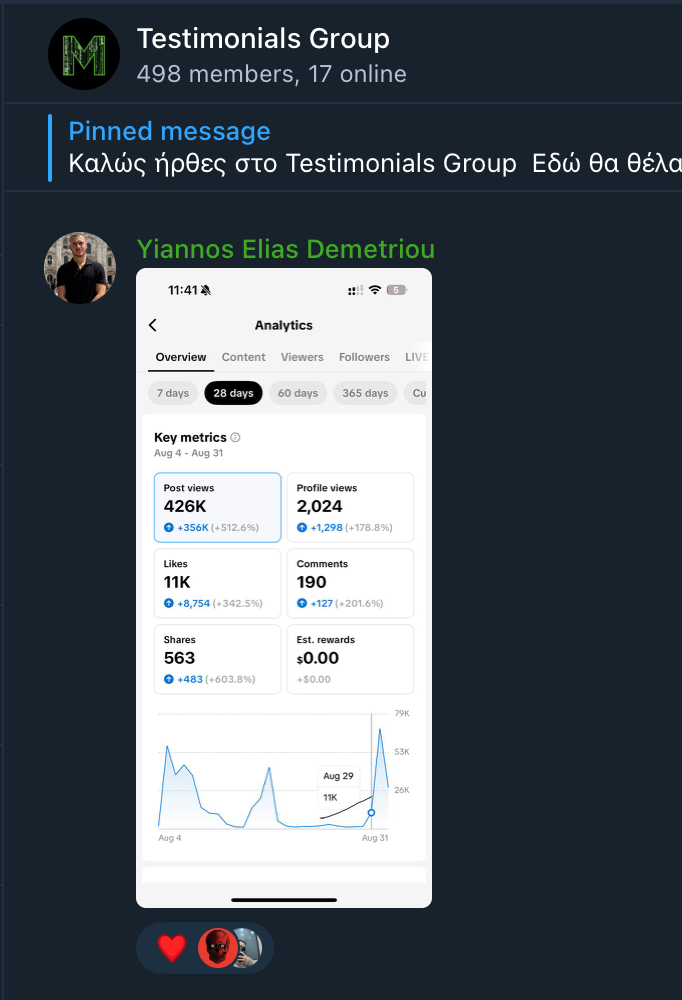Select the 7 days range pill
This screenshot has width=682, height=1000.
(172, 393)
